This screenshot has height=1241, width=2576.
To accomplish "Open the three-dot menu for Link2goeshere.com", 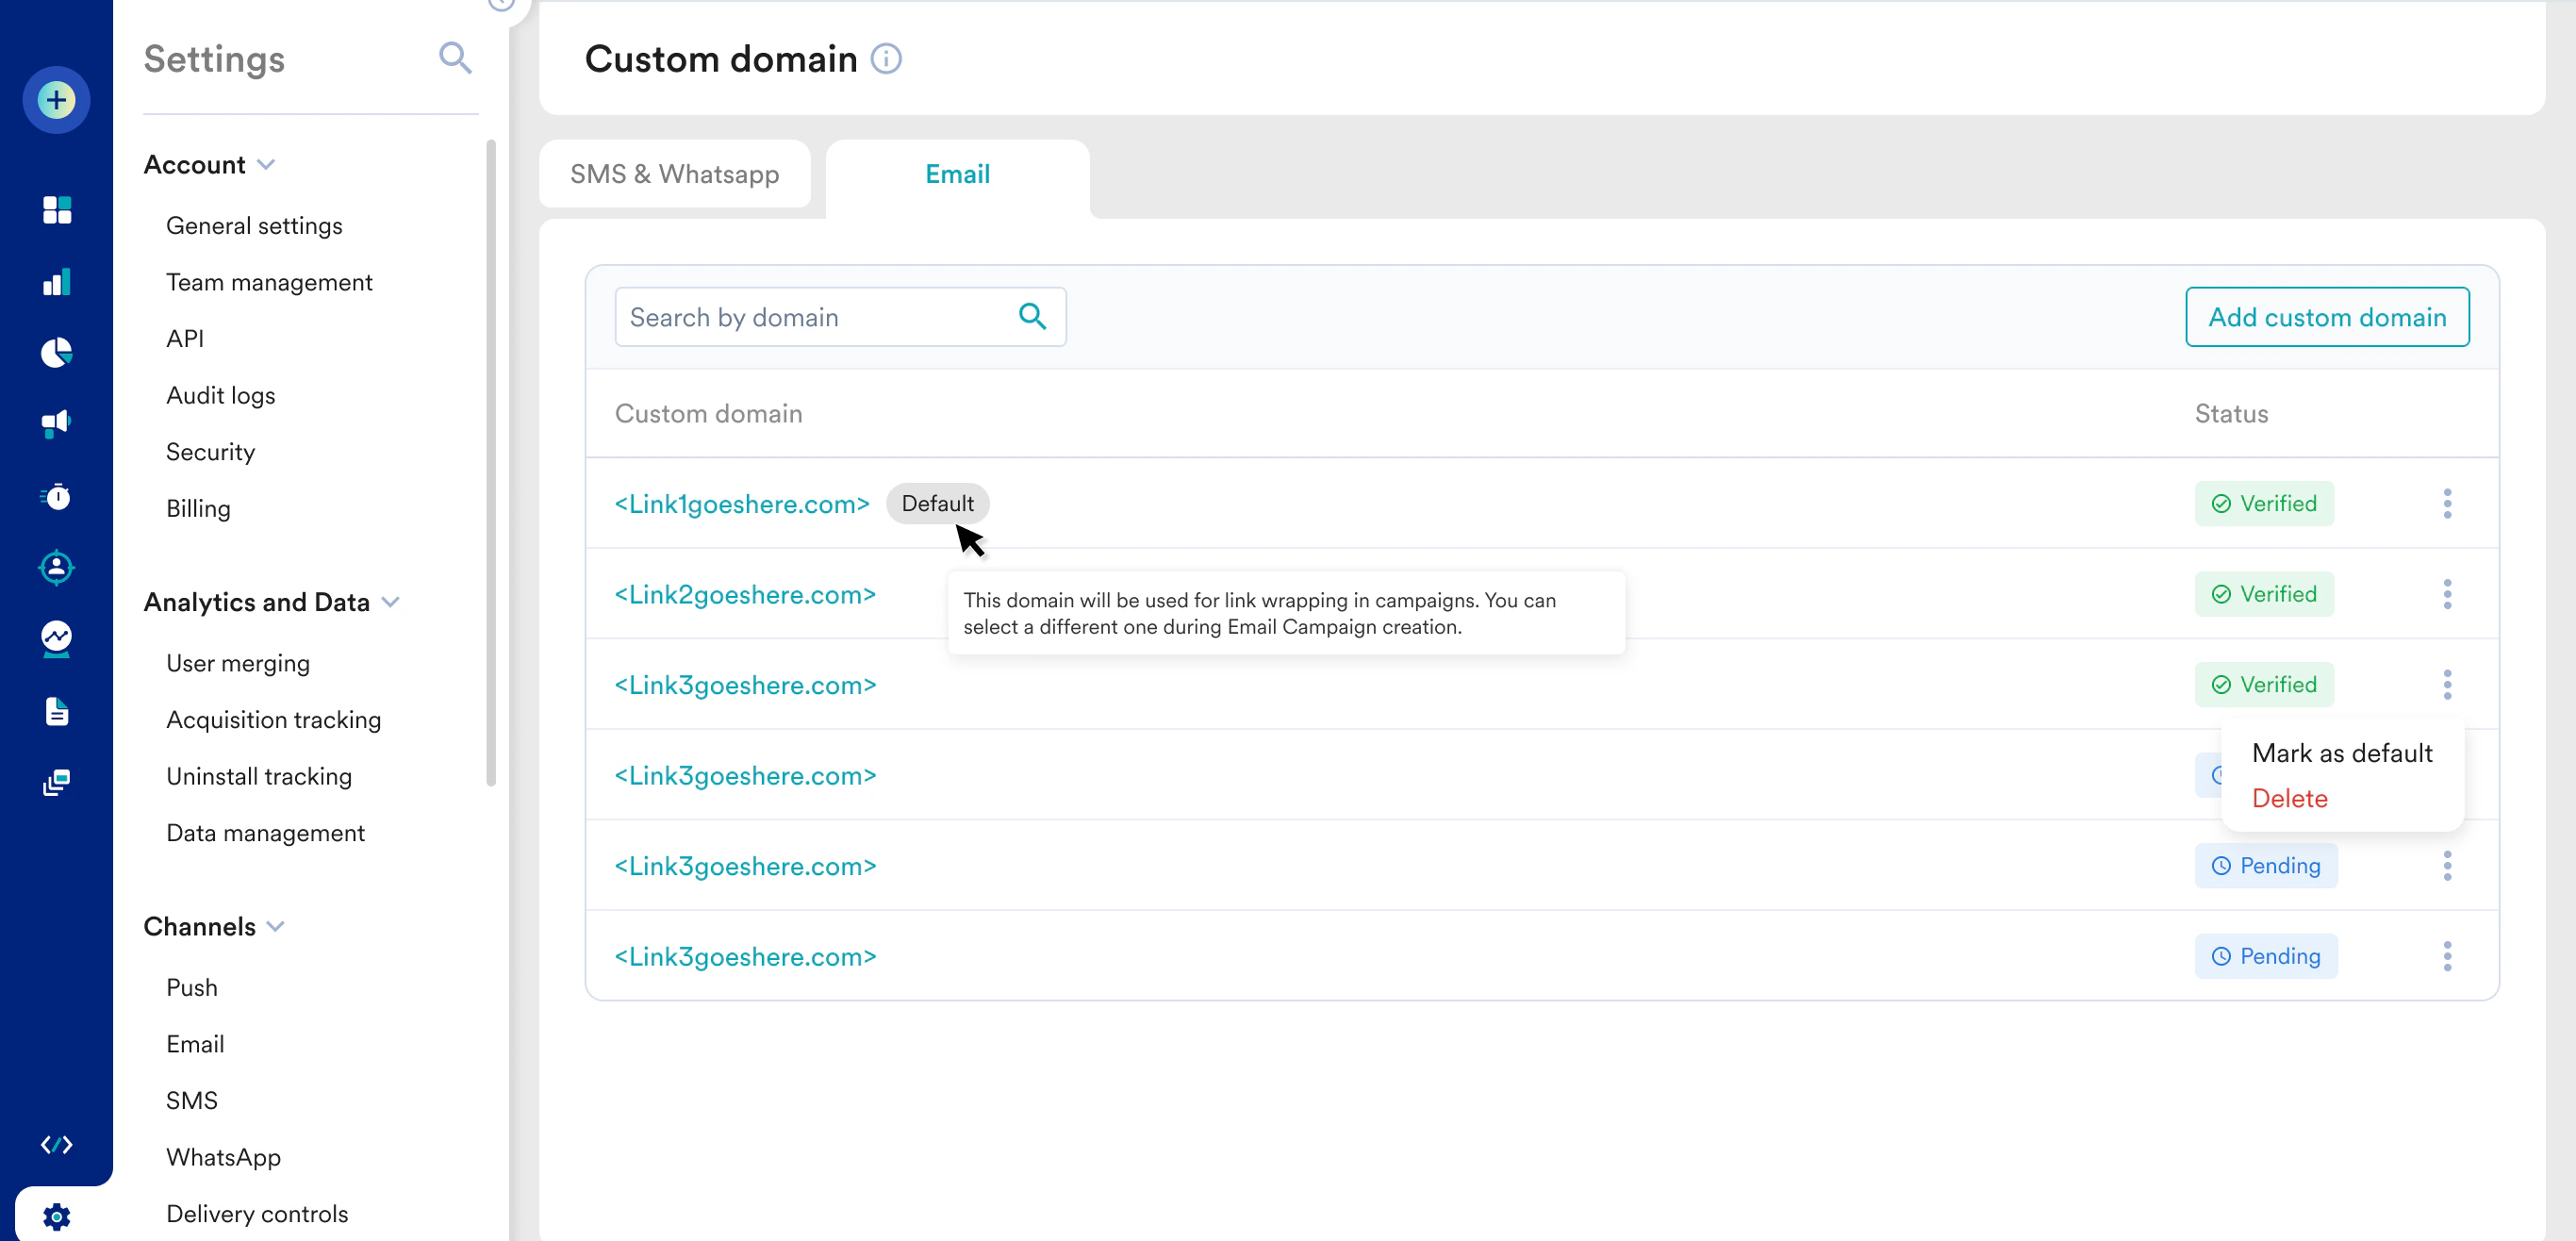I will click(2447, 594).
